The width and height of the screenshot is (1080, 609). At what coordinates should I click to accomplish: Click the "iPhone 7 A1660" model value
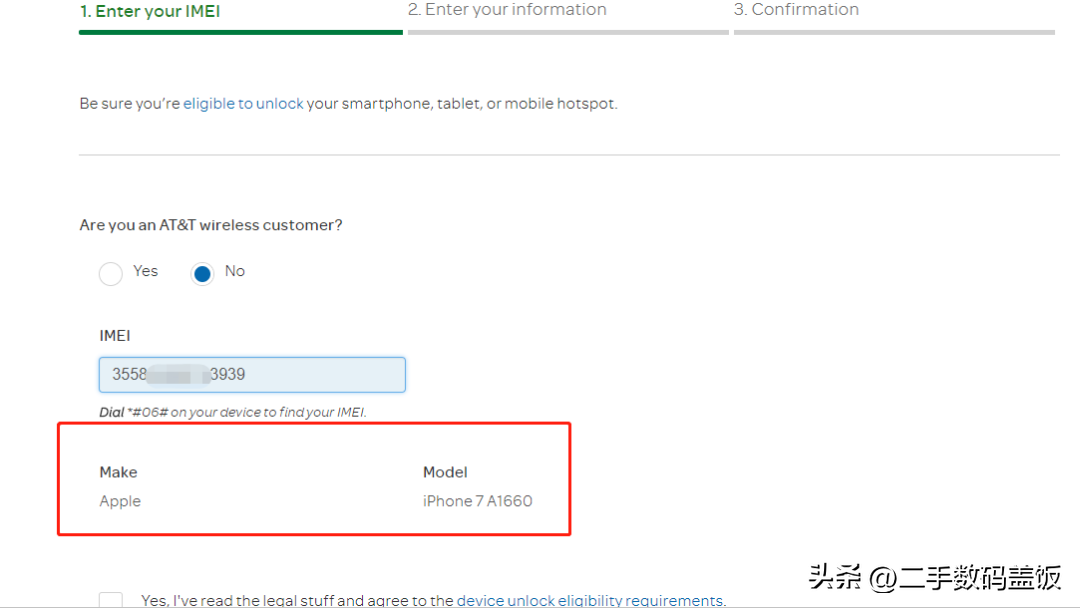[x=477, y=501]
